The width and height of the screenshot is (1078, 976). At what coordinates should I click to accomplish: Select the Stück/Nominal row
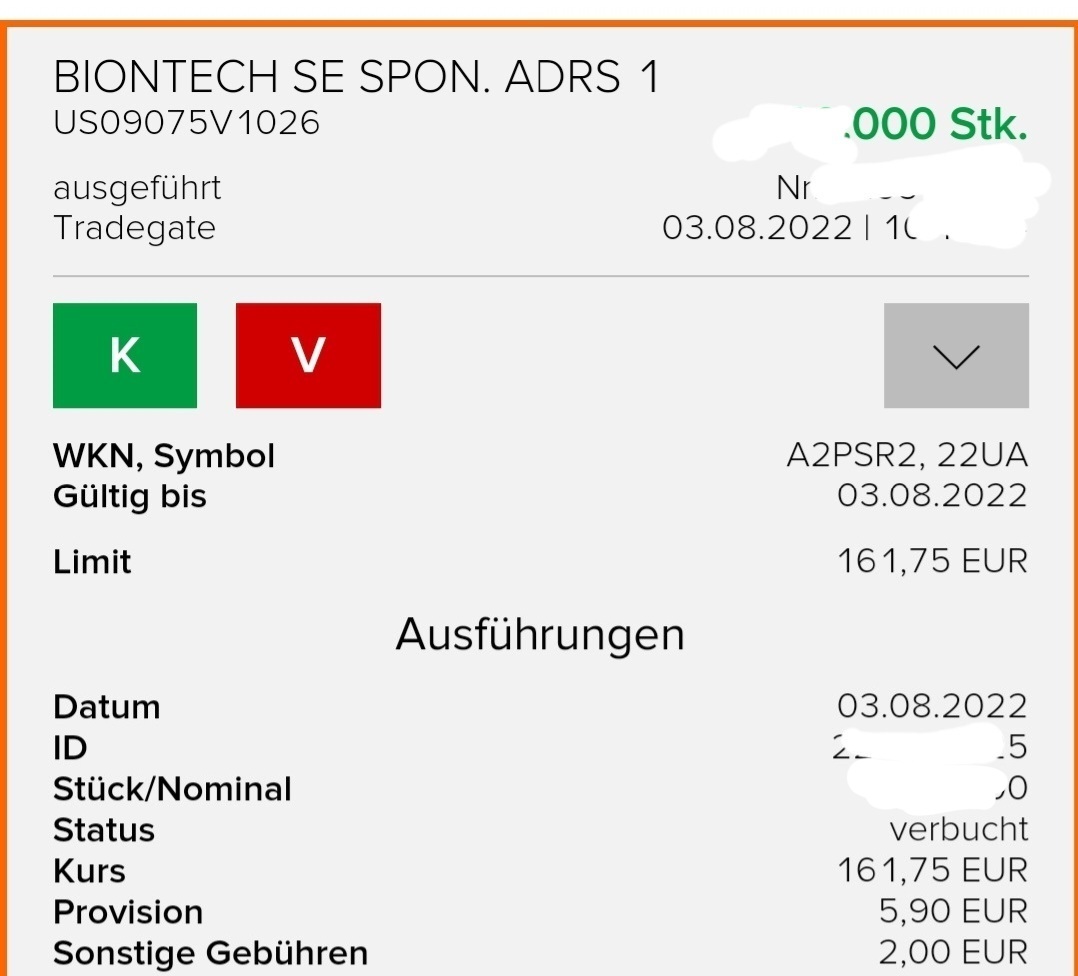[x=171, y=789]
